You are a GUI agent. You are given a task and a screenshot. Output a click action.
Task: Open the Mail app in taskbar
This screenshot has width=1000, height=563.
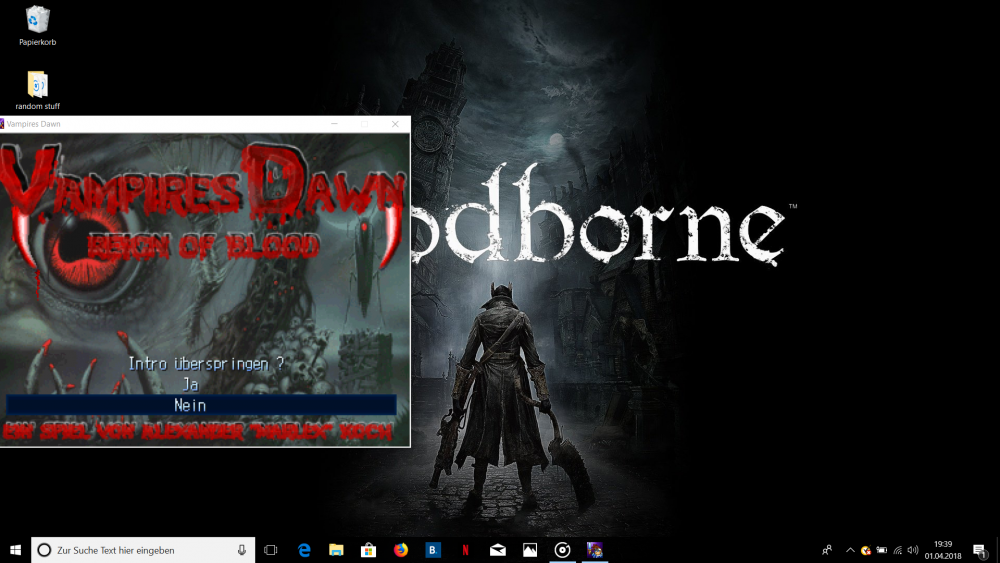click(x=497, y=550)
